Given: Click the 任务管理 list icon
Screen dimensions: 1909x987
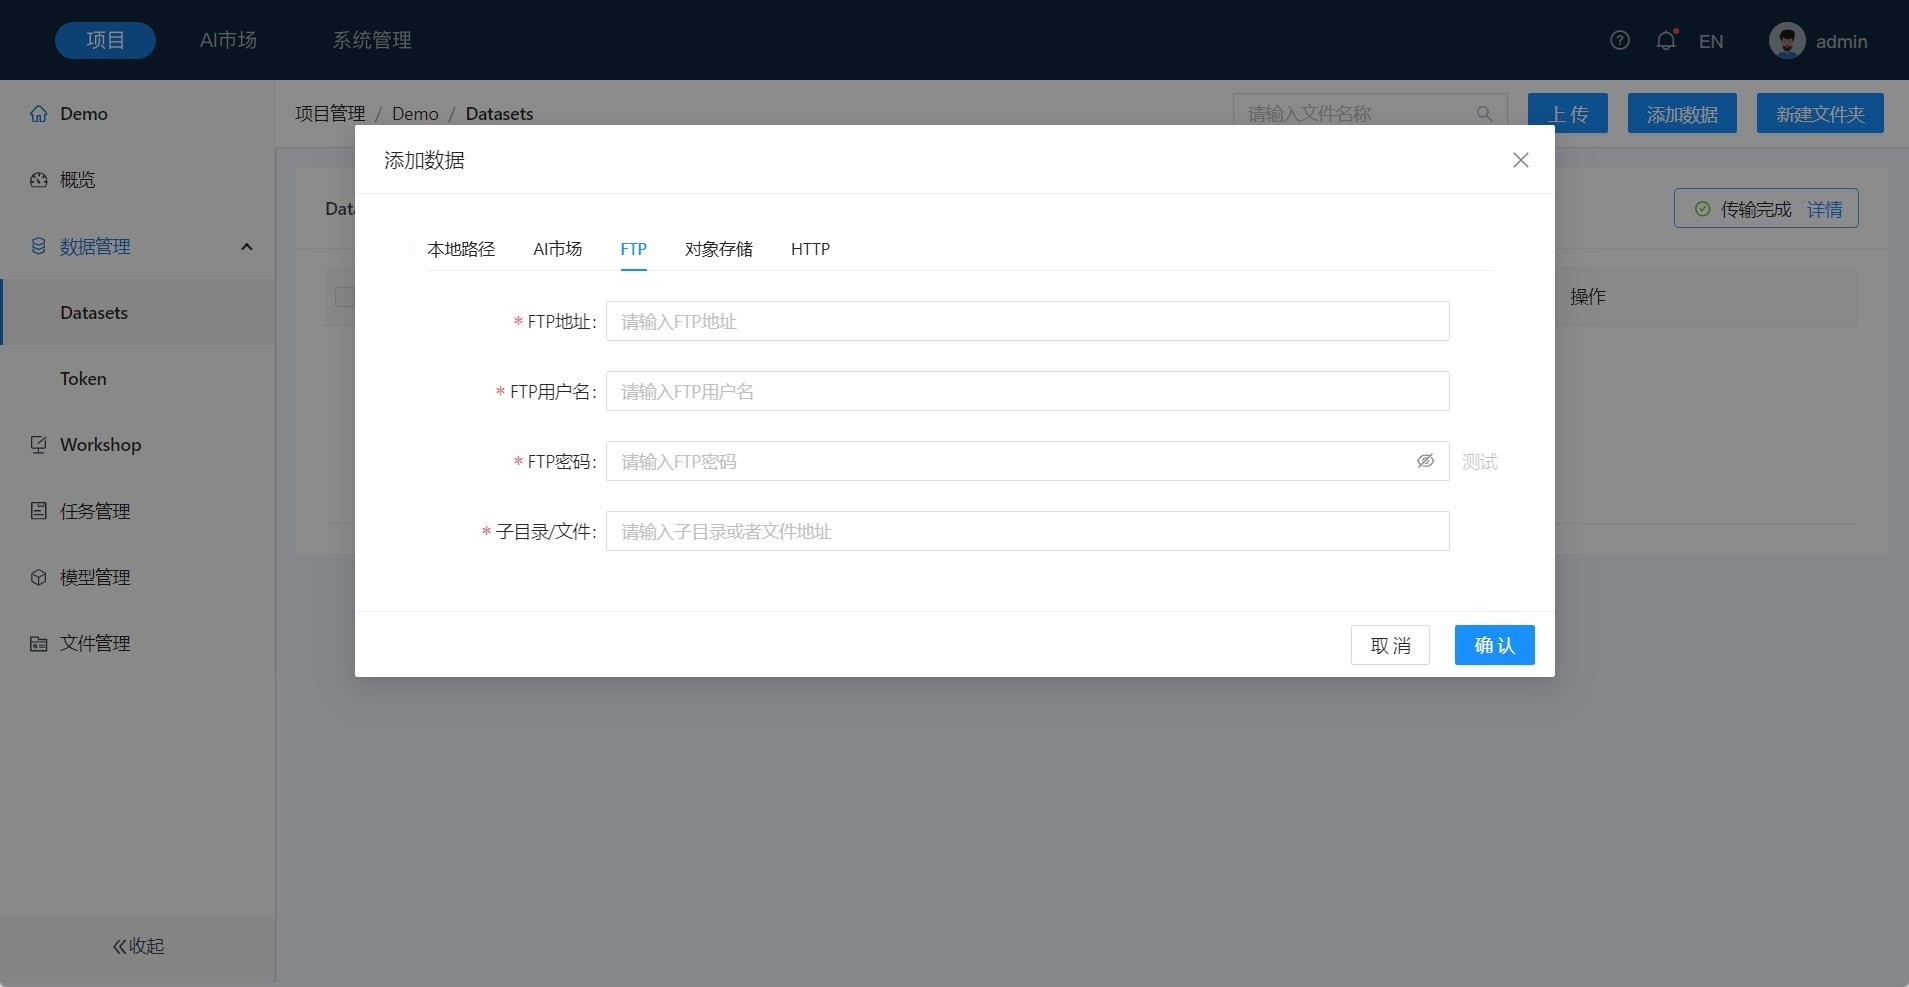Looking at the screenshot, I should point(38,511).
